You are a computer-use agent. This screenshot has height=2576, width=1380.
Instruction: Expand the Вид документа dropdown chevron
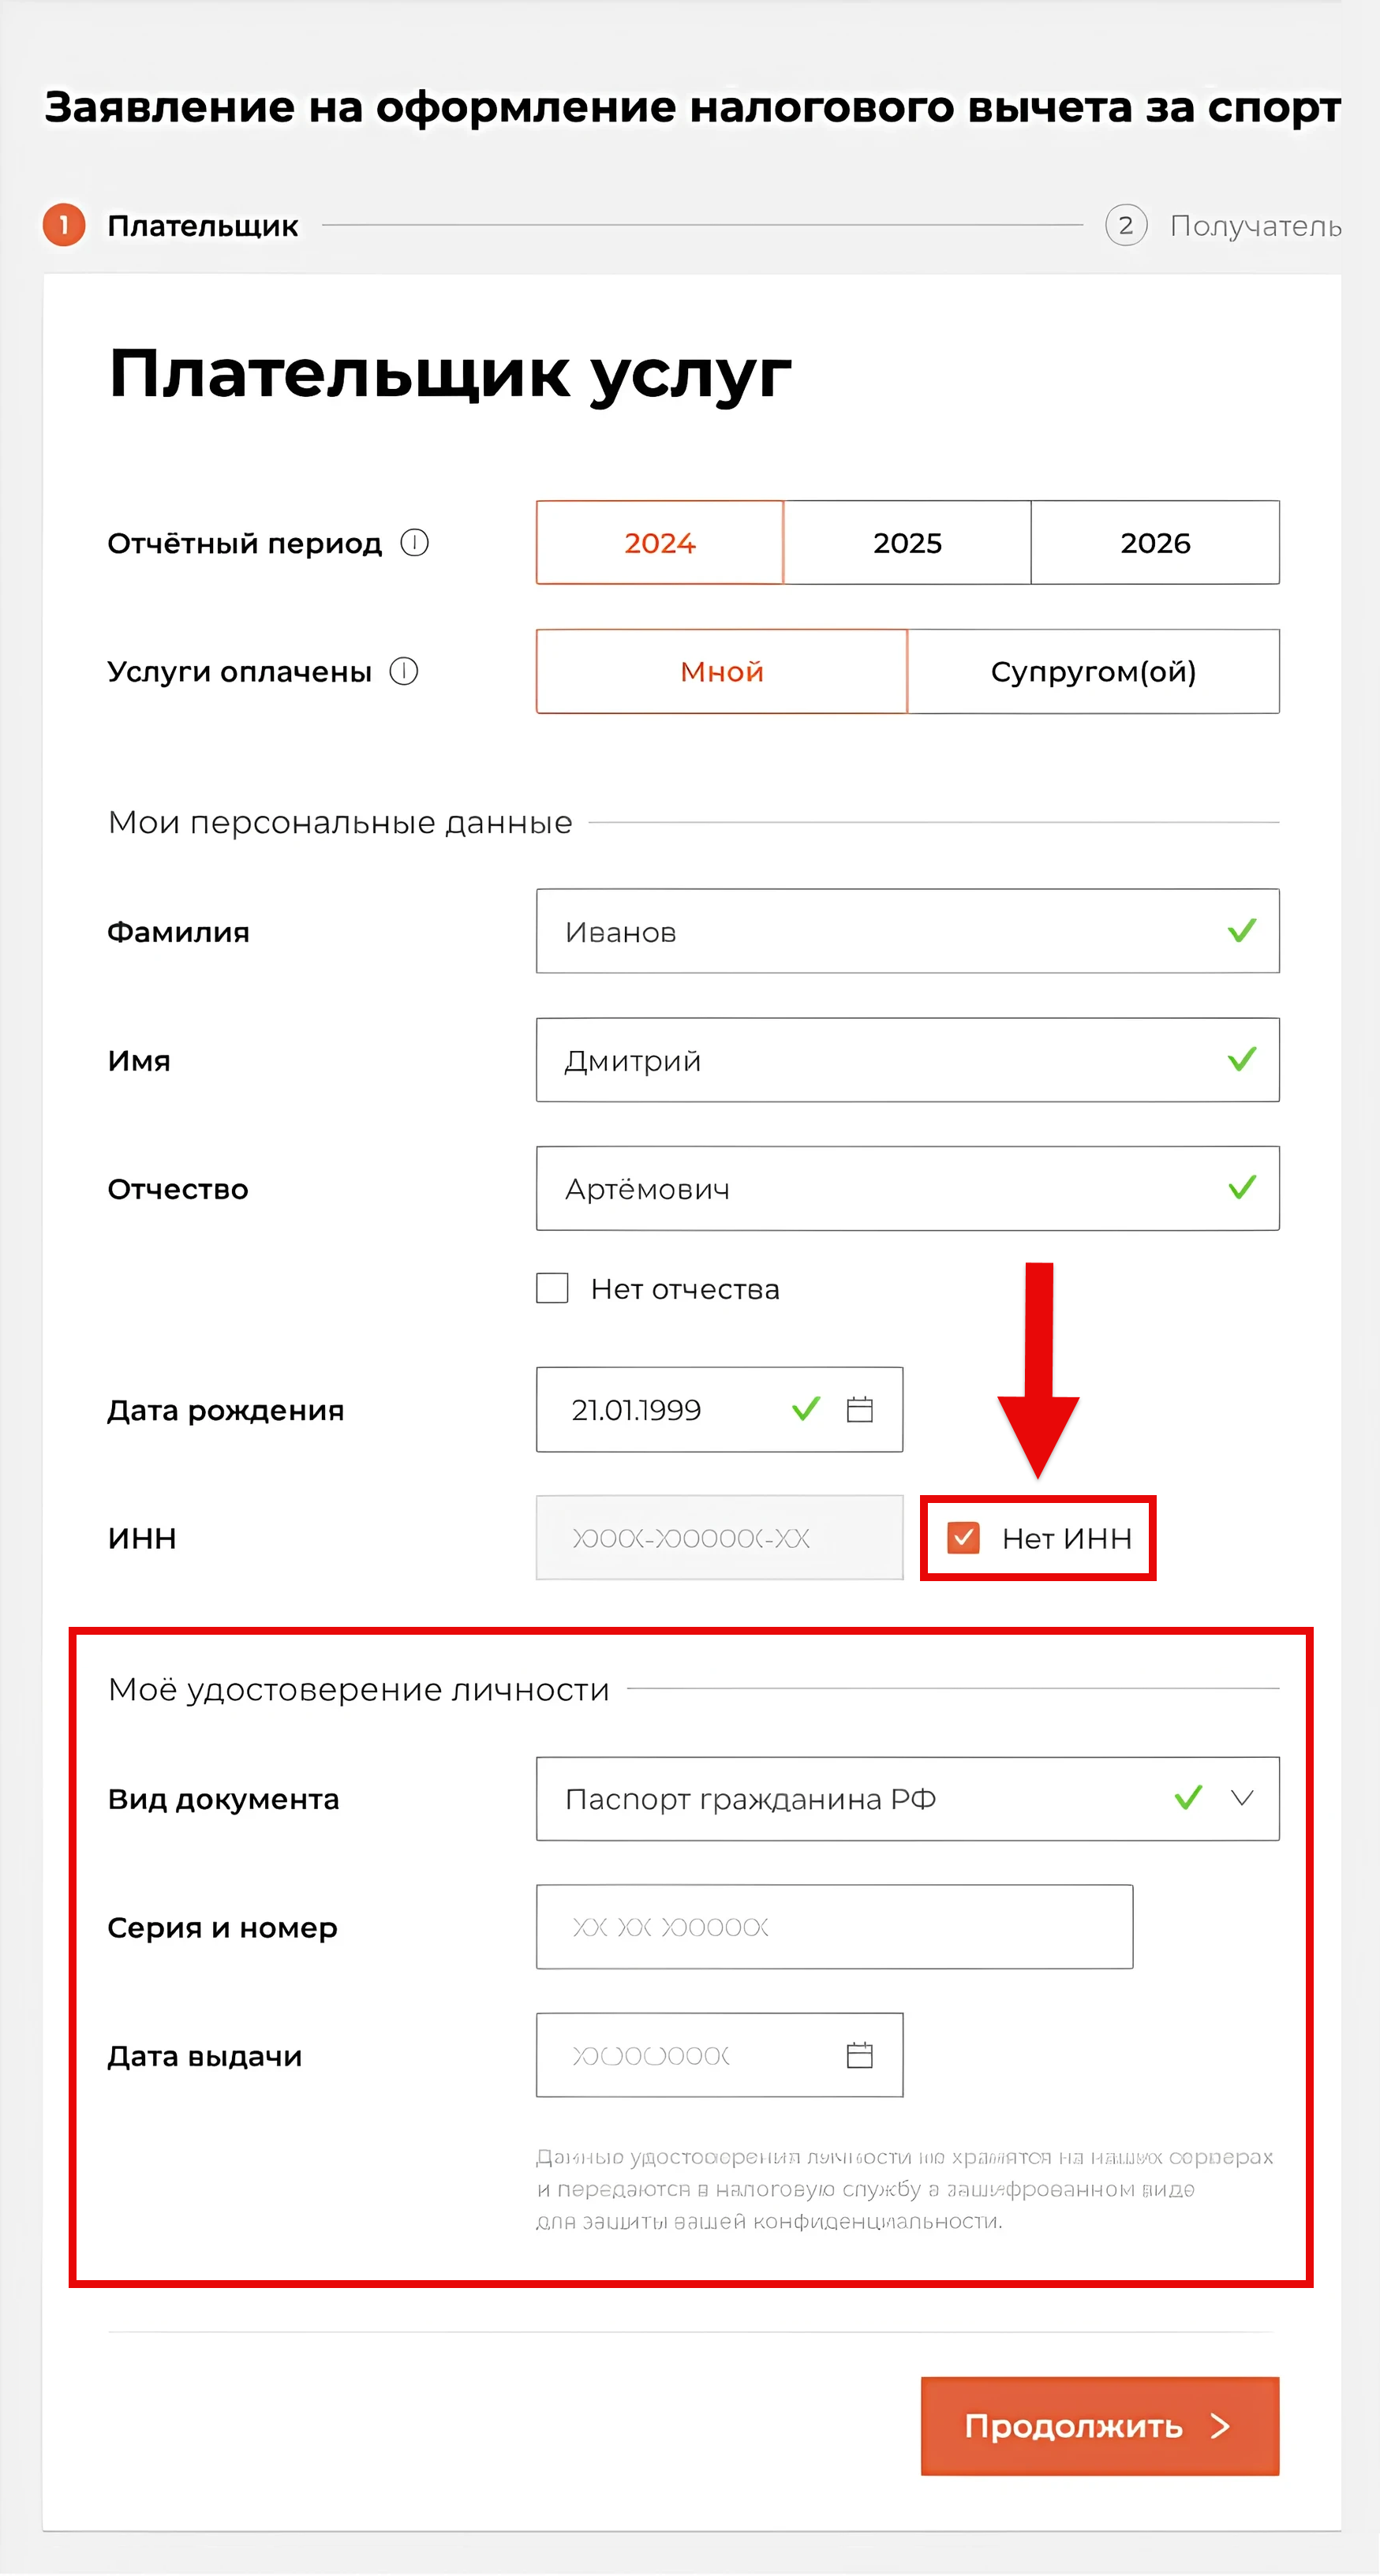pyautogui.click(x=1242, y=1798)
